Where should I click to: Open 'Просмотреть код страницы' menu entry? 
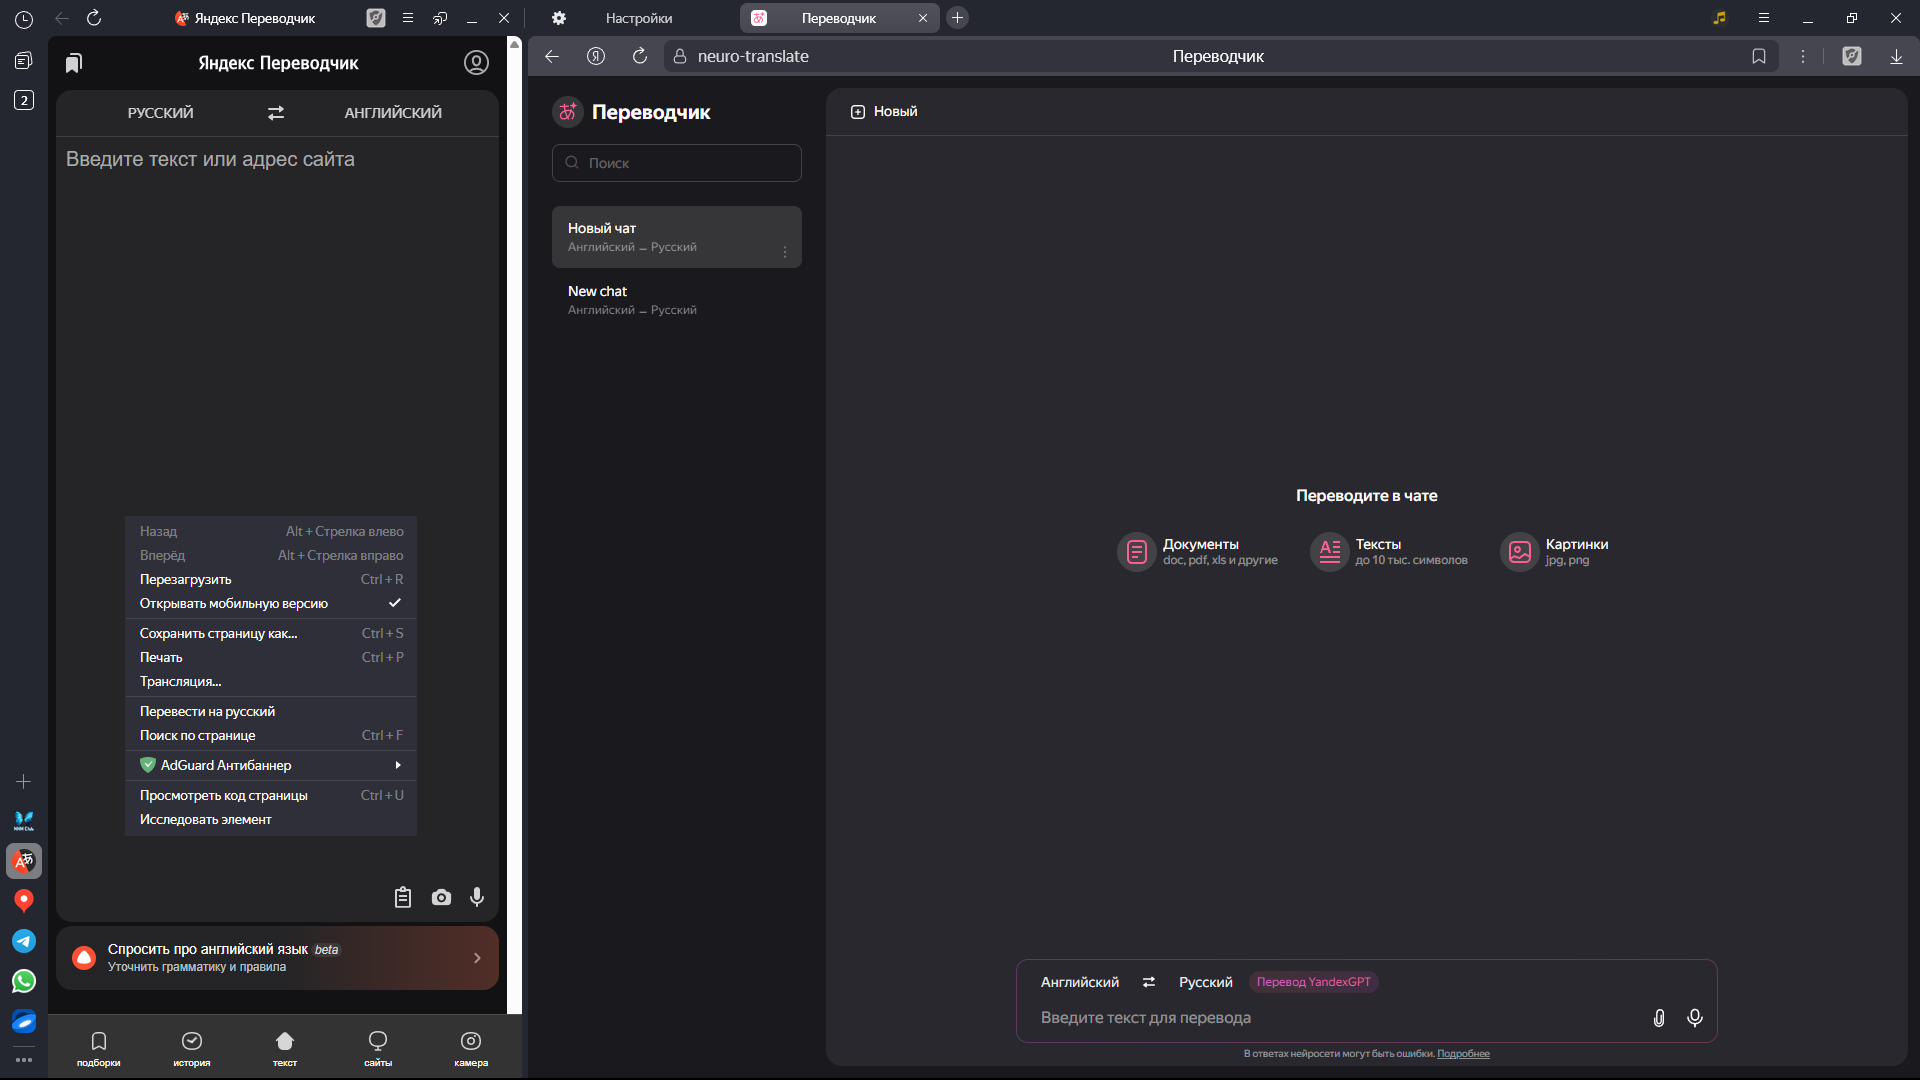(x=270, y=795)
